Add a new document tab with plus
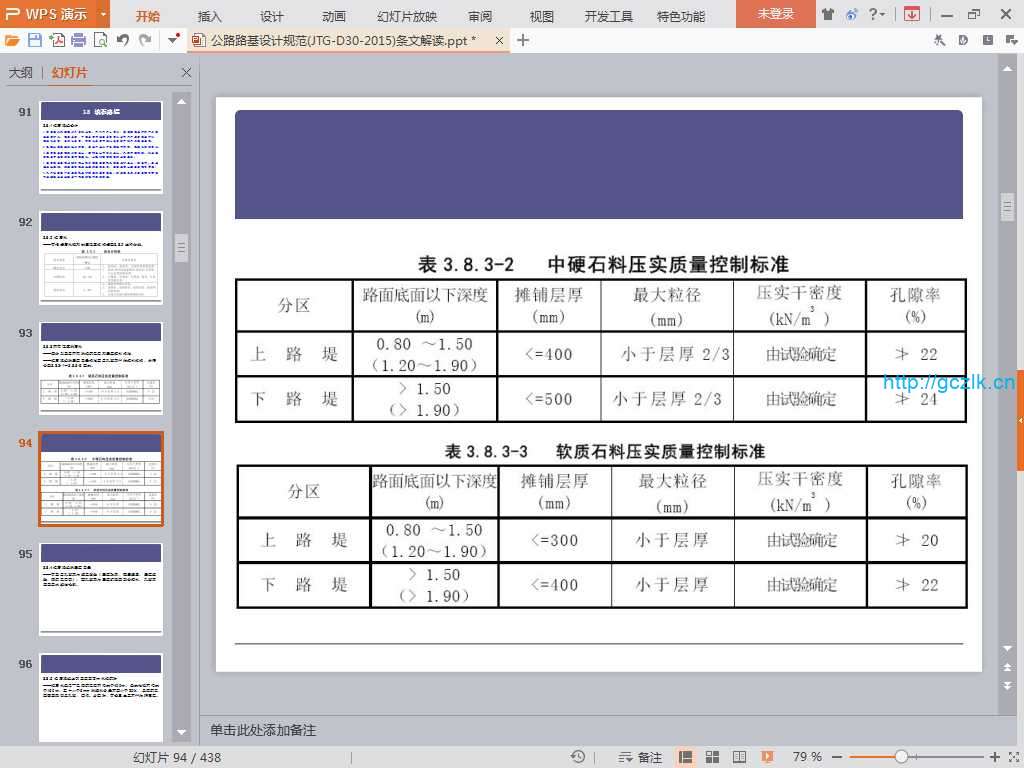 tap(523, 40)
